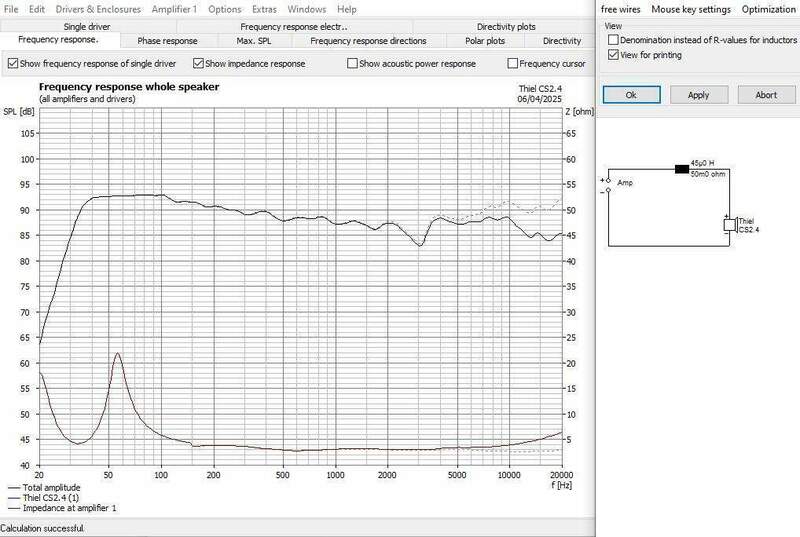The image size is (800, 537).
Task: Enable Show acoustic power response
Action: click(353, 63)
